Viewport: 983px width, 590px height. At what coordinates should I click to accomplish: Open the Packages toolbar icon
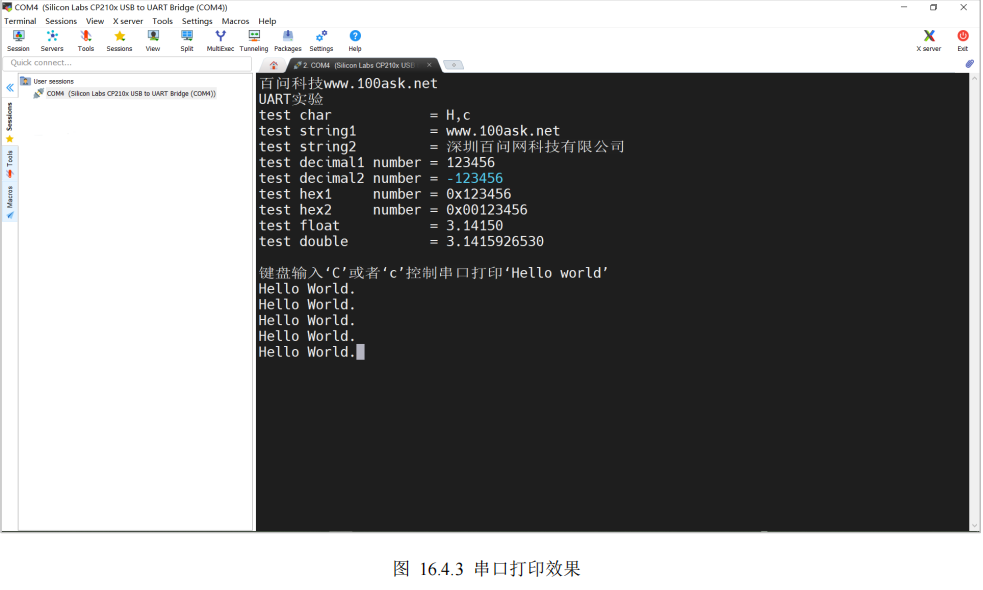[288, 41]
